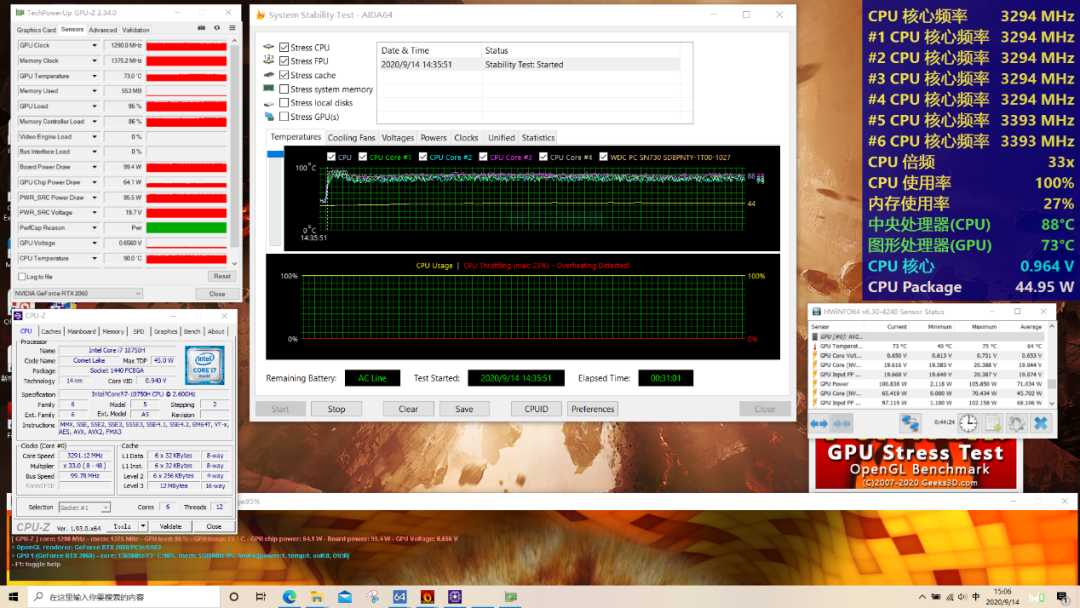
Task: Click PerfCap Reason green sensor bar
Action: coord(186,228)
